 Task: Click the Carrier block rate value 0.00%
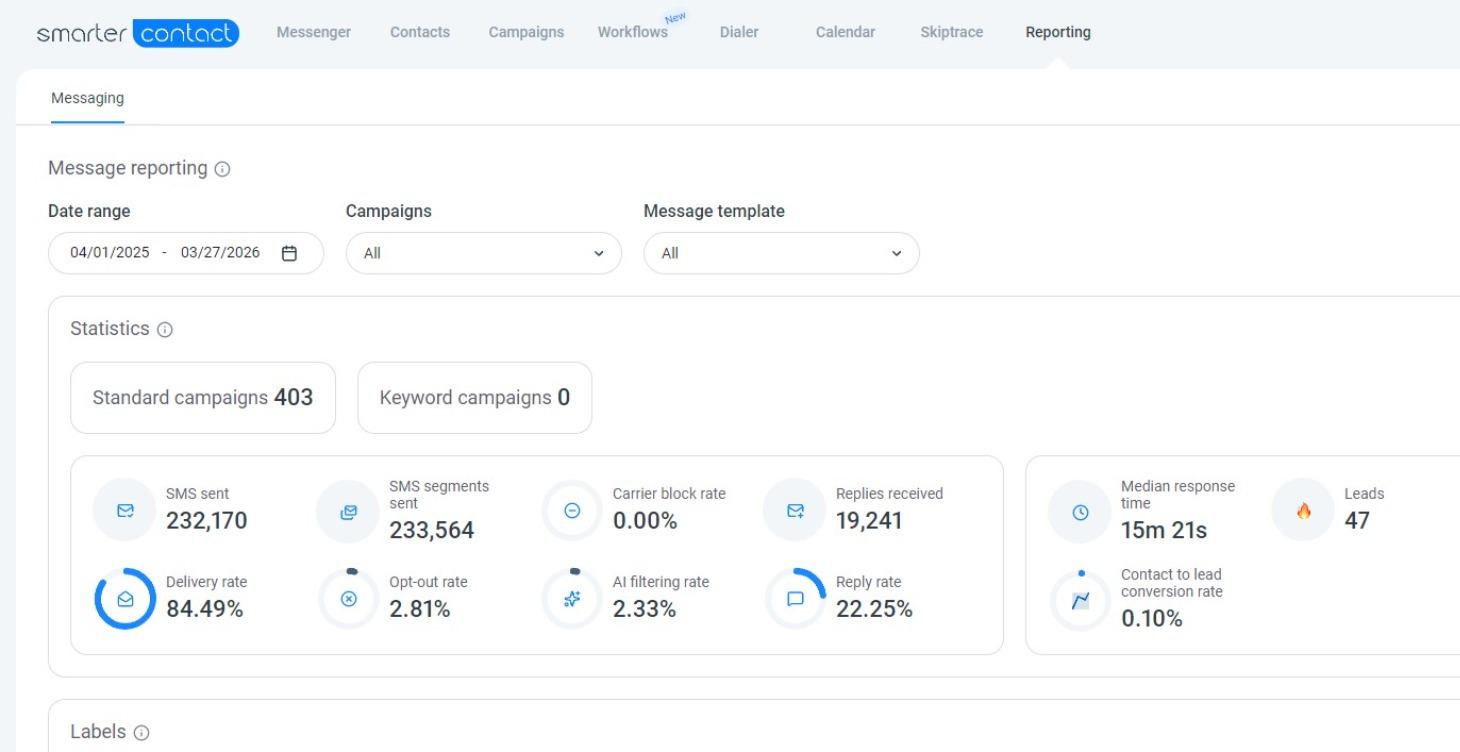[x=645, y=521]
